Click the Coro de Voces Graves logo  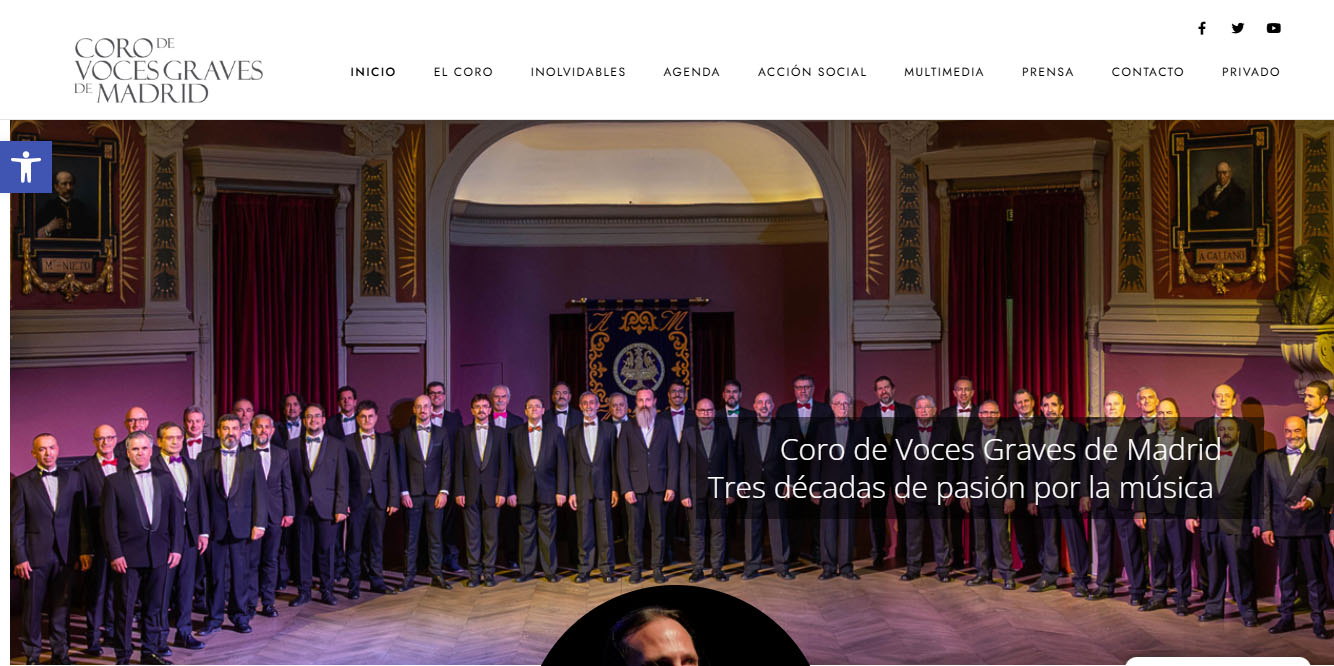[169, 71]
